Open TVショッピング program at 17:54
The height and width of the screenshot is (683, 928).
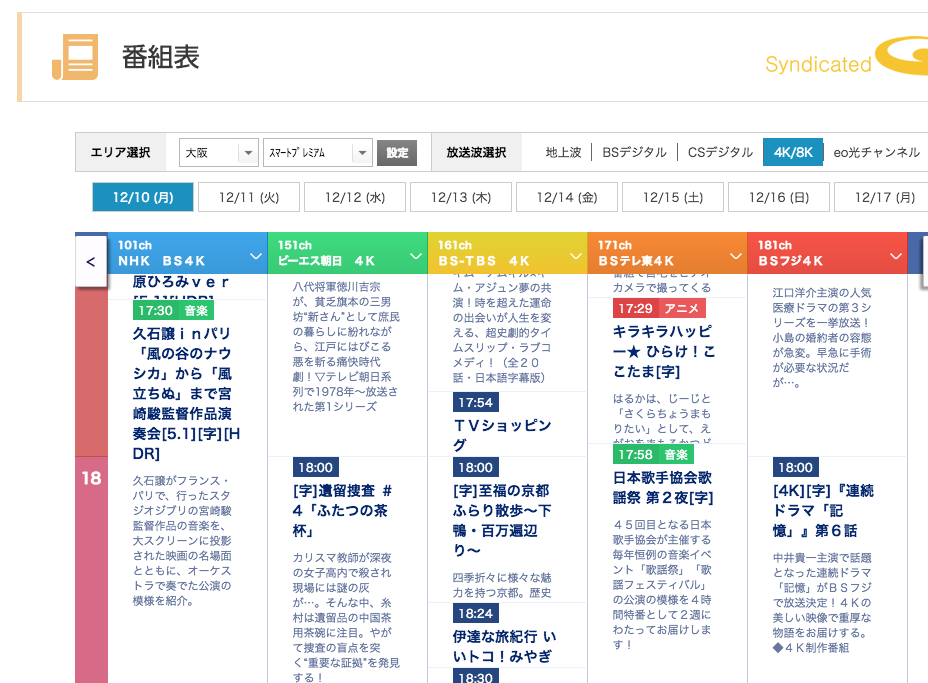click(502, 434)
